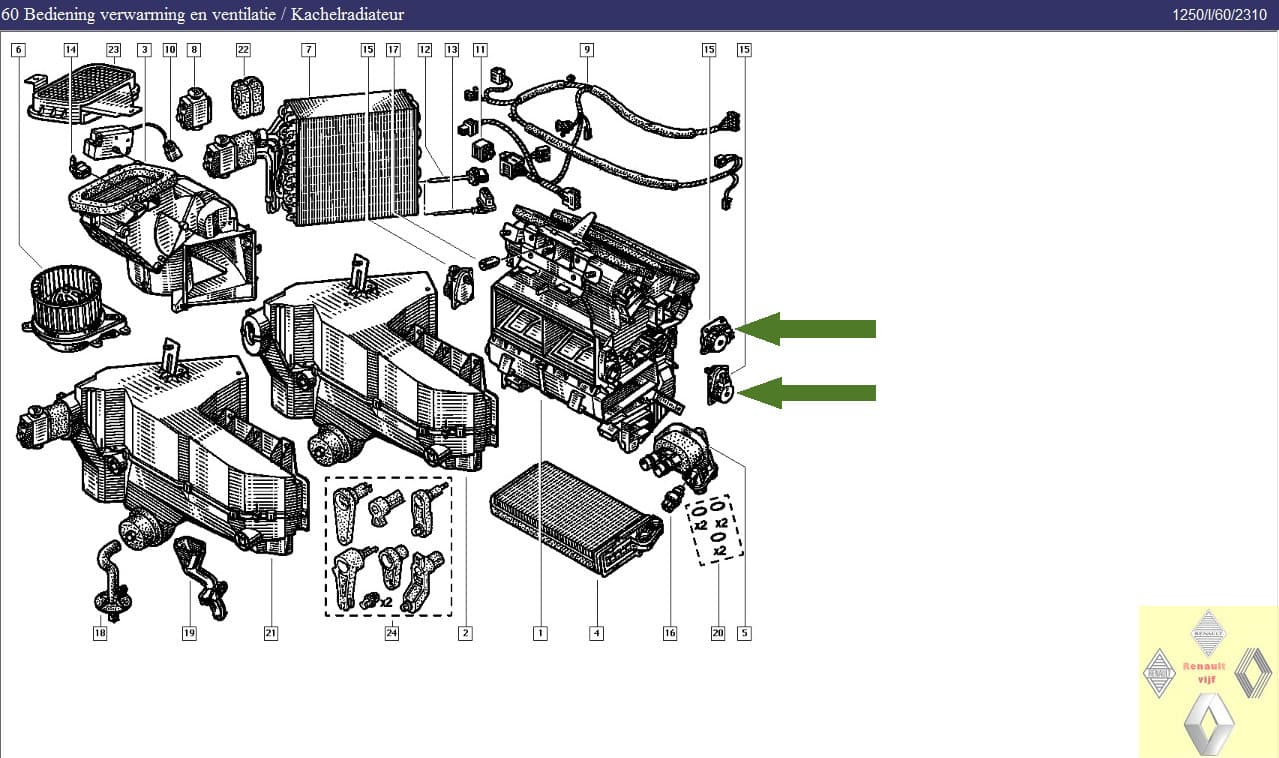
Task: Click callout 16 below the evaporator
Action: [668, 632]
